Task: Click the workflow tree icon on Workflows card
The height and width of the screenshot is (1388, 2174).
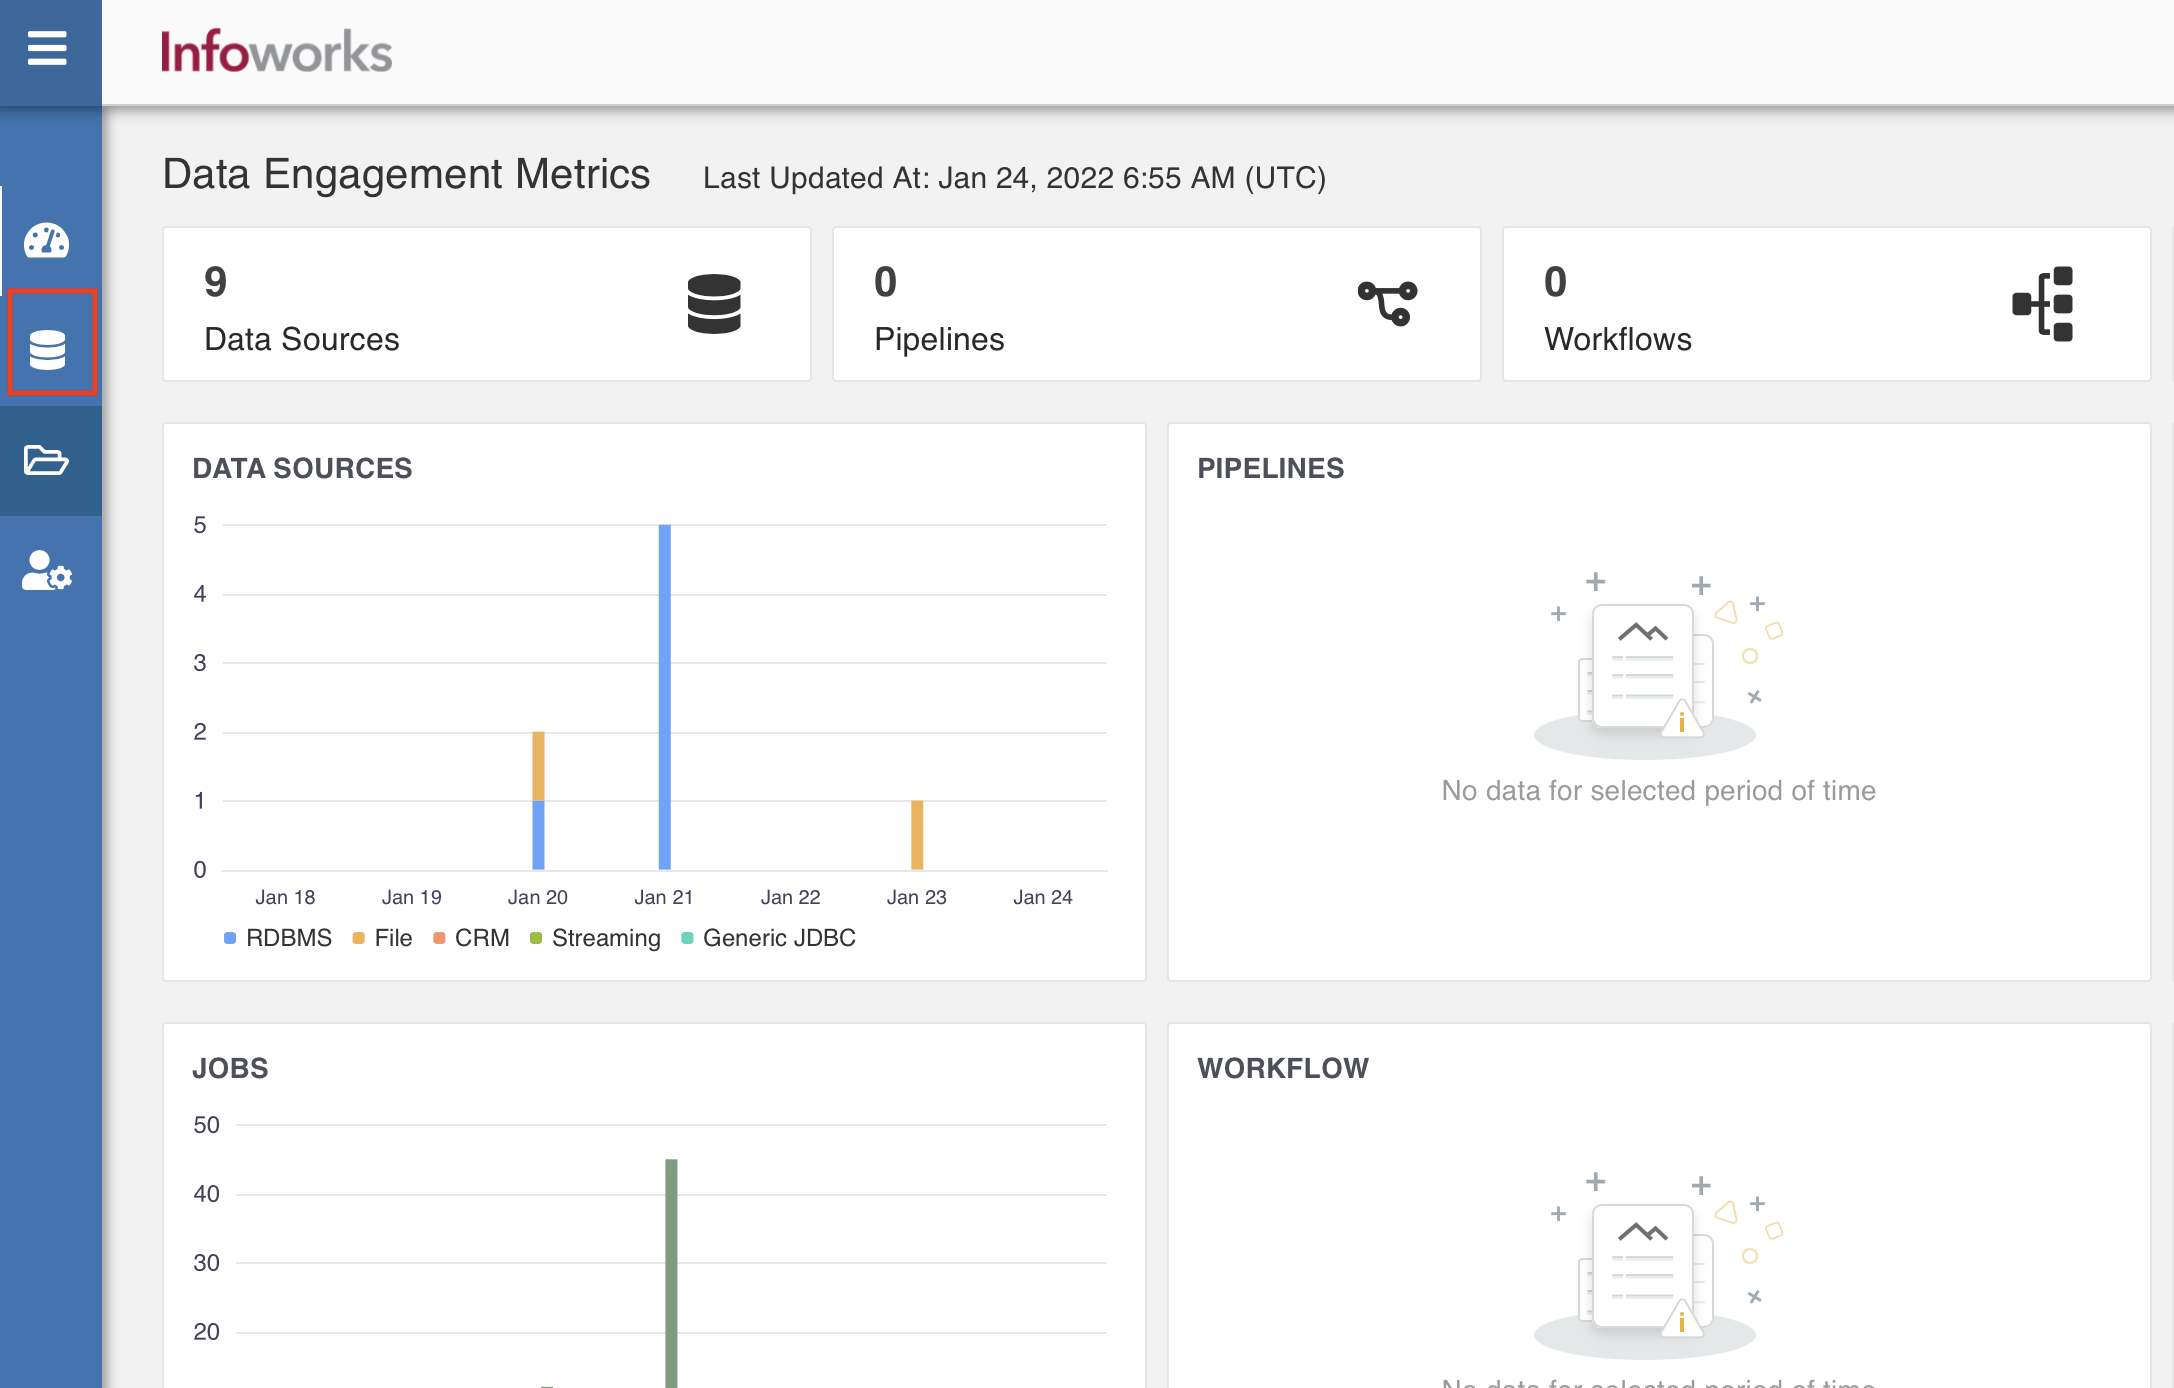Action: pos(2042,304)
